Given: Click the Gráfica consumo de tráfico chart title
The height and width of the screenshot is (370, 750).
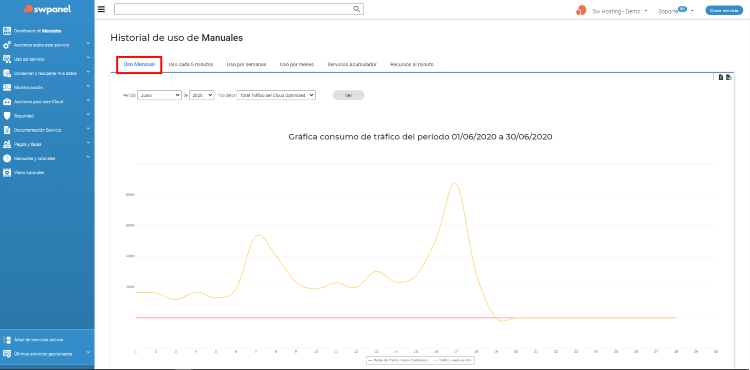Looking at the screenshot, I should pyautogui.click(x=420, y=137).
